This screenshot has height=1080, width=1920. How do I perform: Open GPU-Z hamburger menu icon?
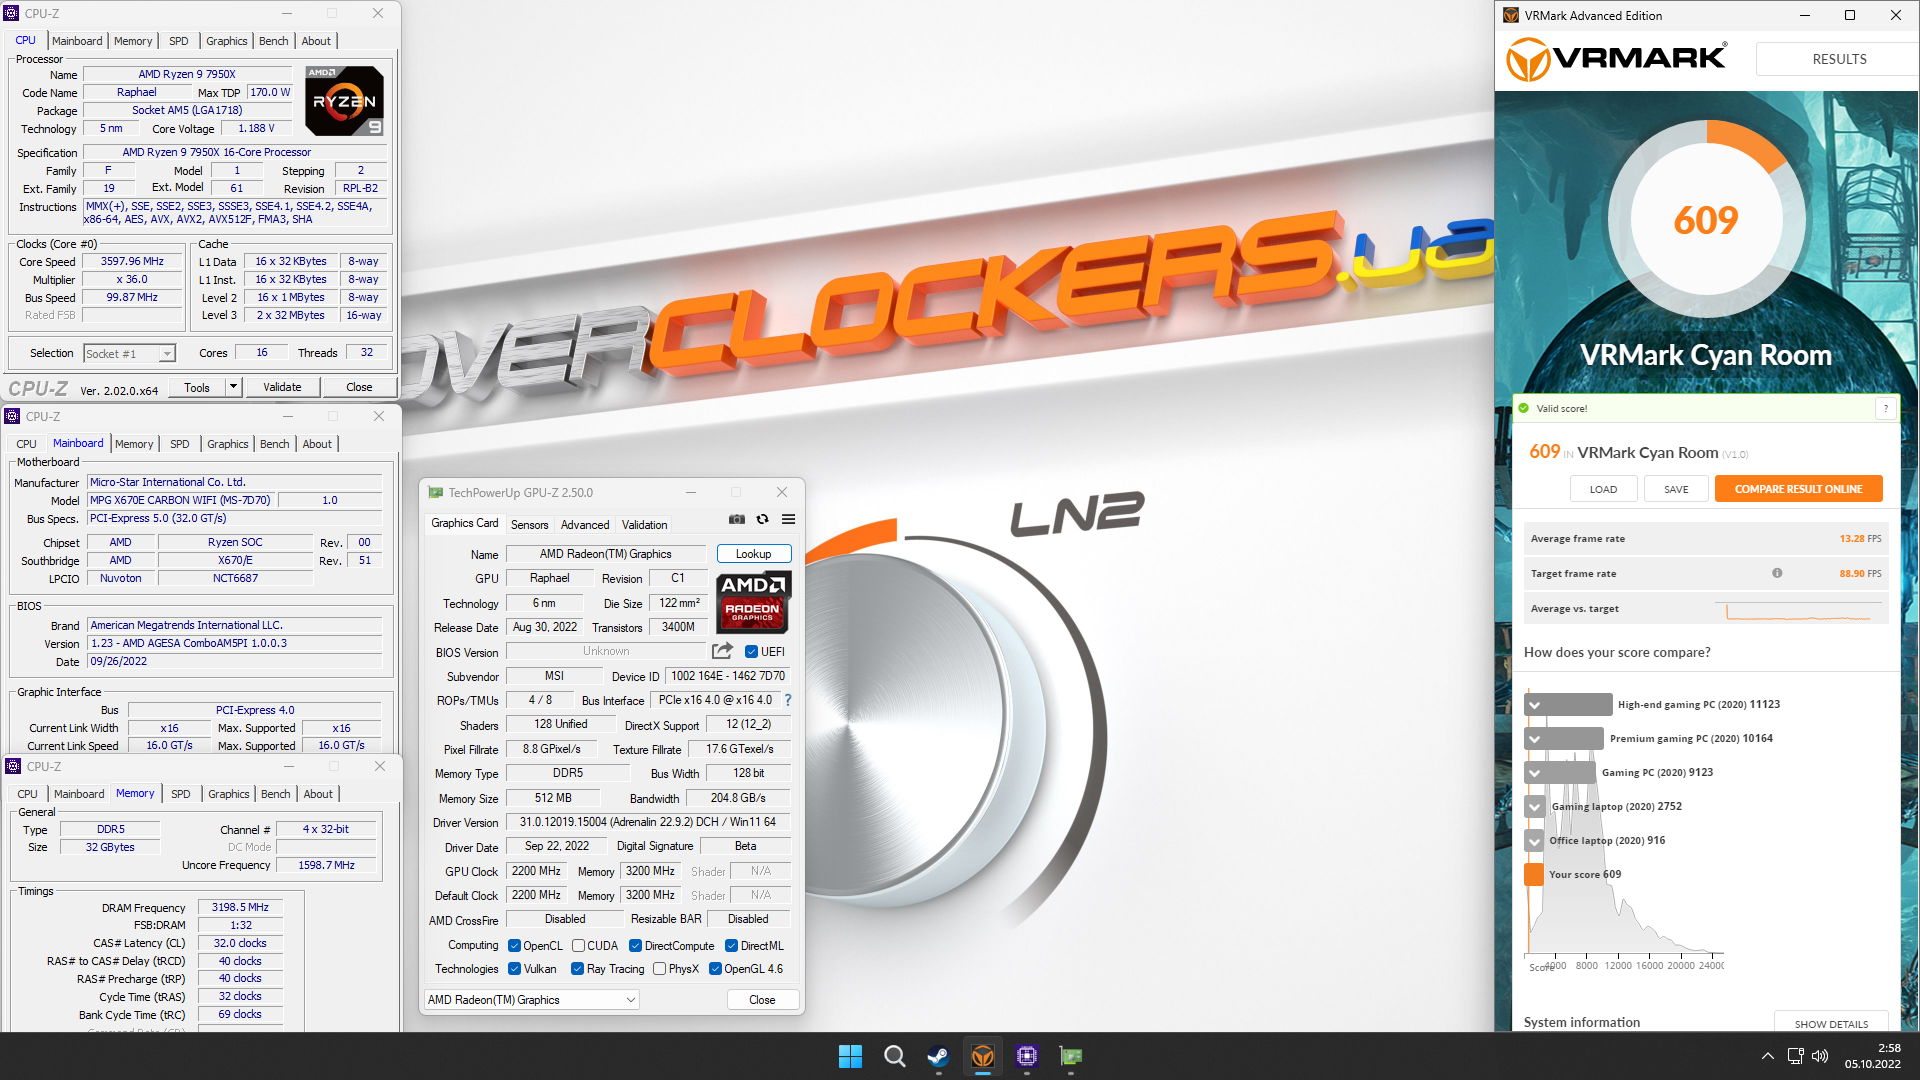[789, 519]
